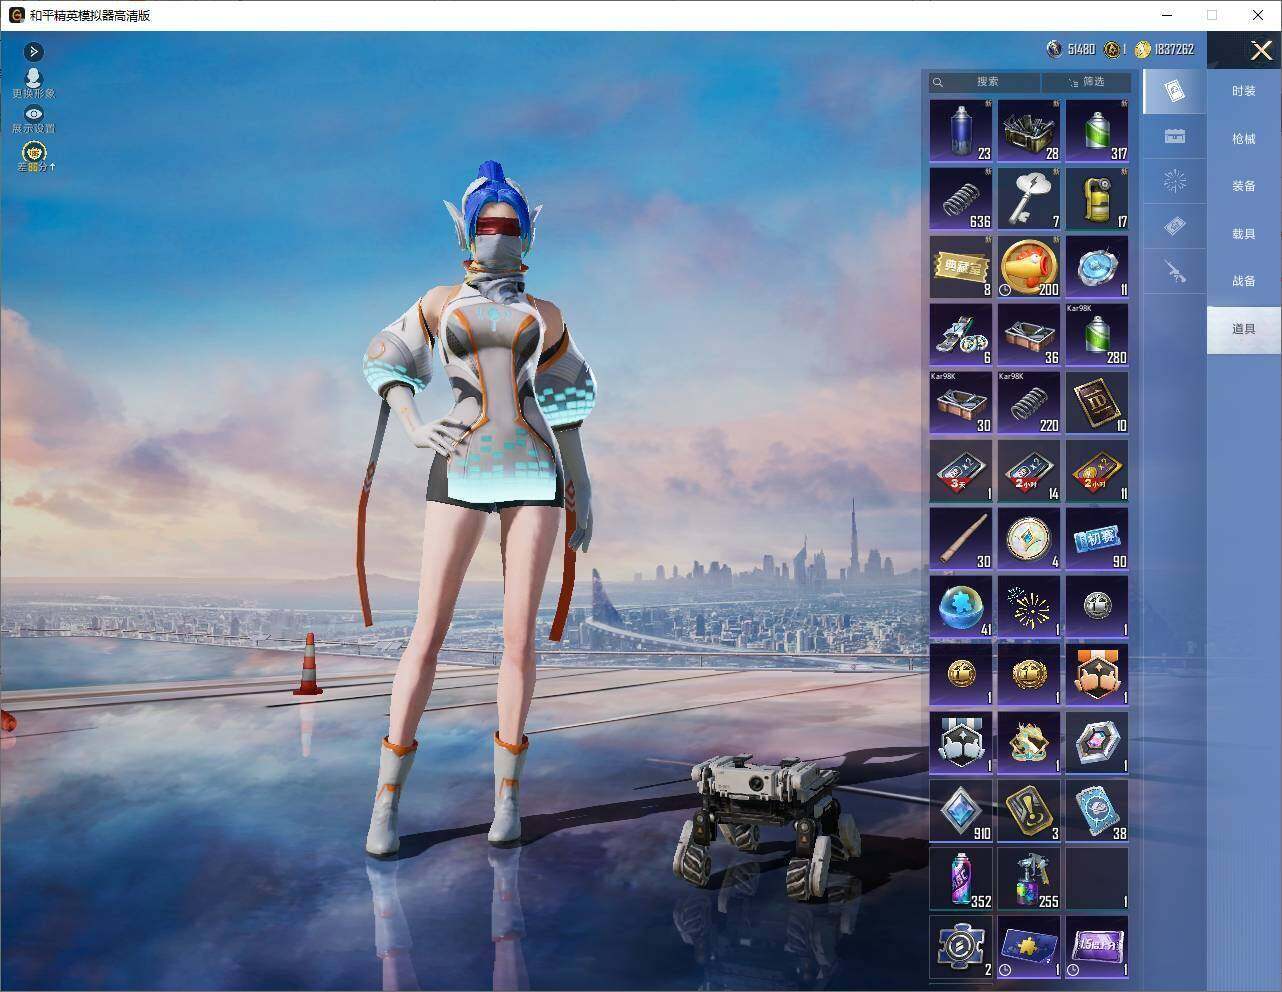Select the wooden stick item (30)
Viewport: 1282px width, 992px height.
pos(961,538)
